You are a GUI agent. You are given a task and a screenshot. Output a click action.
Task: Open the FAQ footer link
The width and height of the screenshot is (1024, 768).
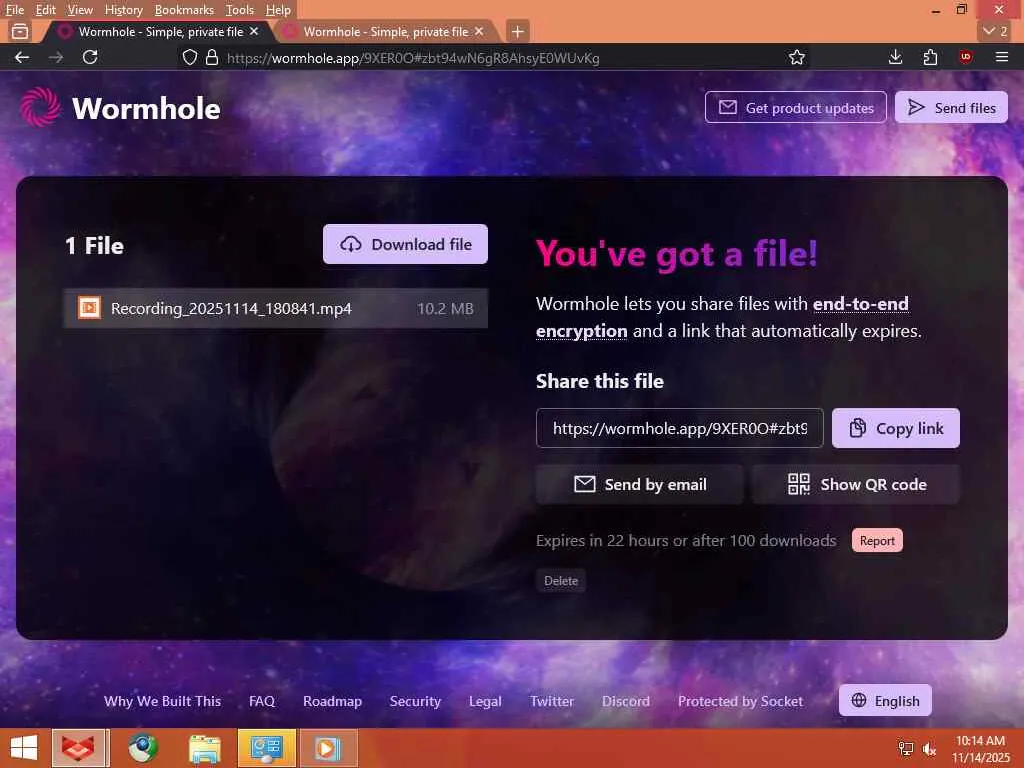[262, 701]
